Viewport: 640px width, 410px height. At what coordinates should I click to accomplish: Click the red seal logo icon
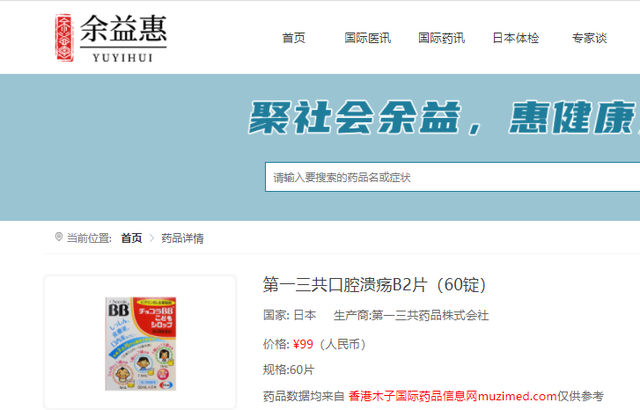click(x=64, y=38)
